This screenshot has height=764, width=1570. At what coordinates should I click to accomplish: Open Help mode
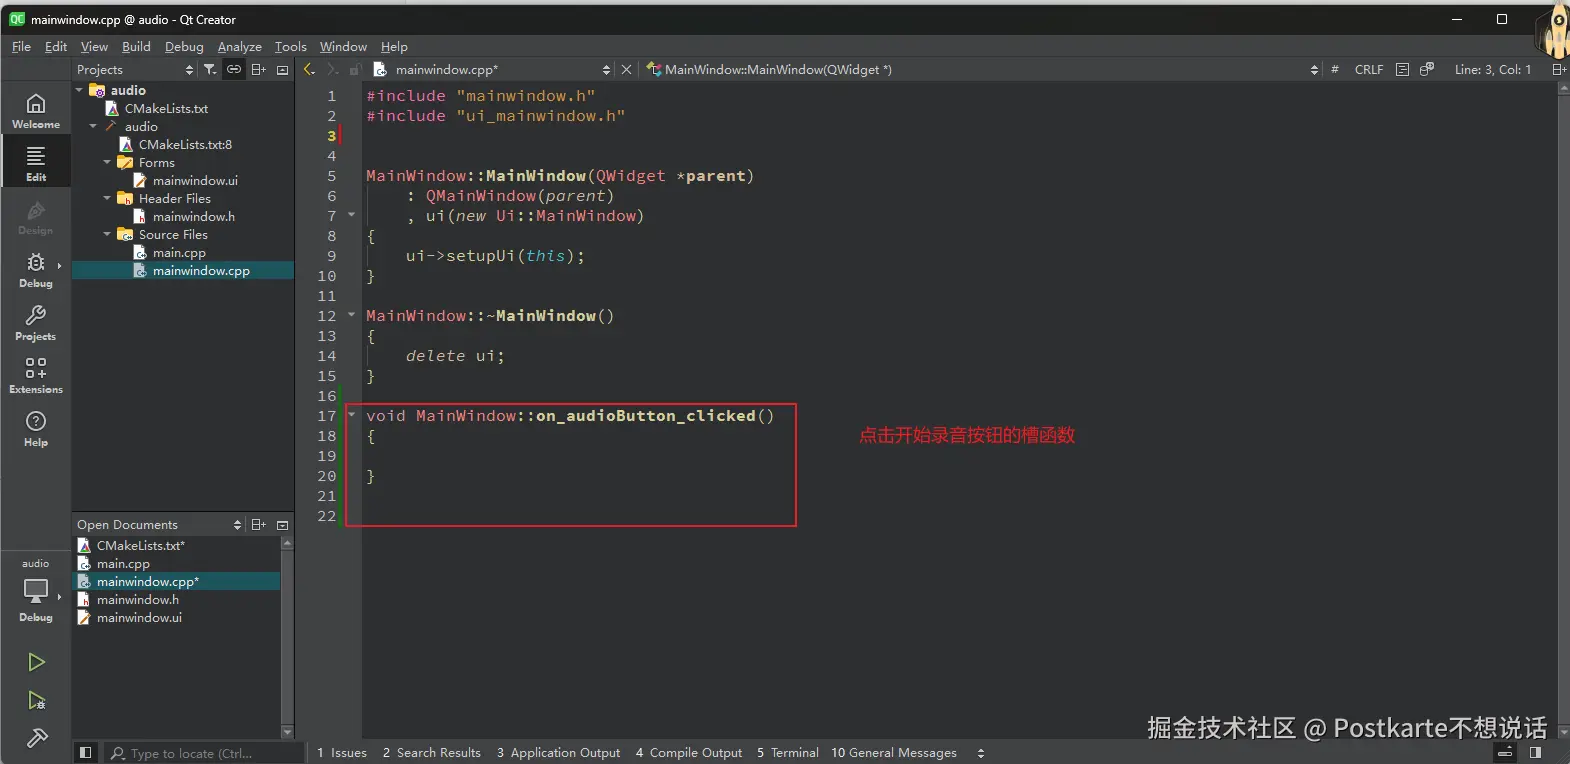coord(36,428)
